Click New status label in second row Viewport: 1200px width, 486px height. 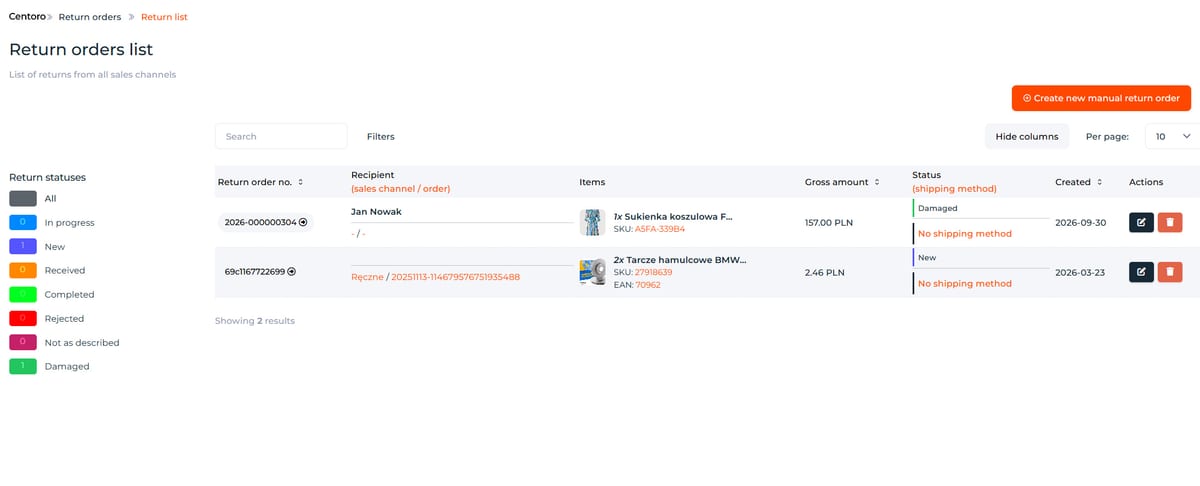927,257
